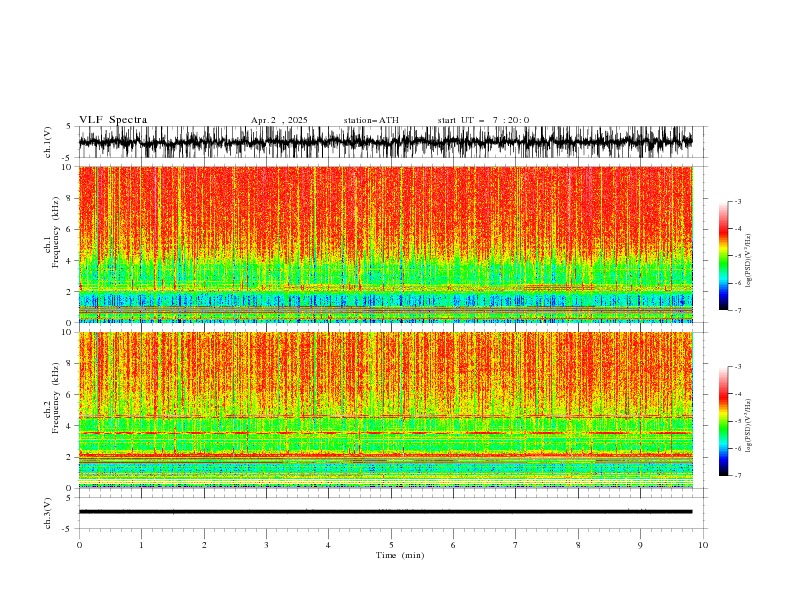Screen dimensions: 792x612
Task: Click the "-3" label on ch.2 color bar
Action: pos(737,367)
